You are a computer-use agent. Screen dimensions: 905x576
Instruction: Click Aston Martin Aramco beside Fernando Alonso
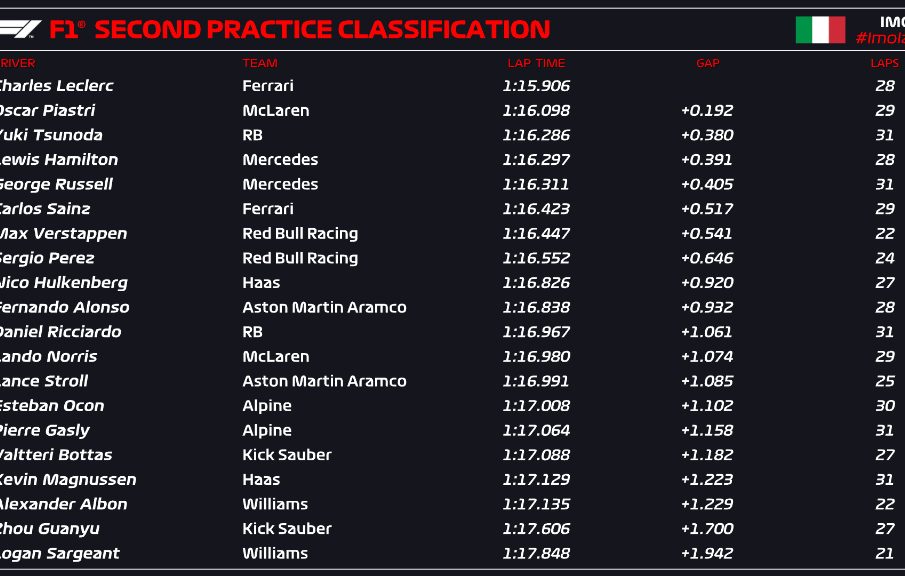pos(324,307)
